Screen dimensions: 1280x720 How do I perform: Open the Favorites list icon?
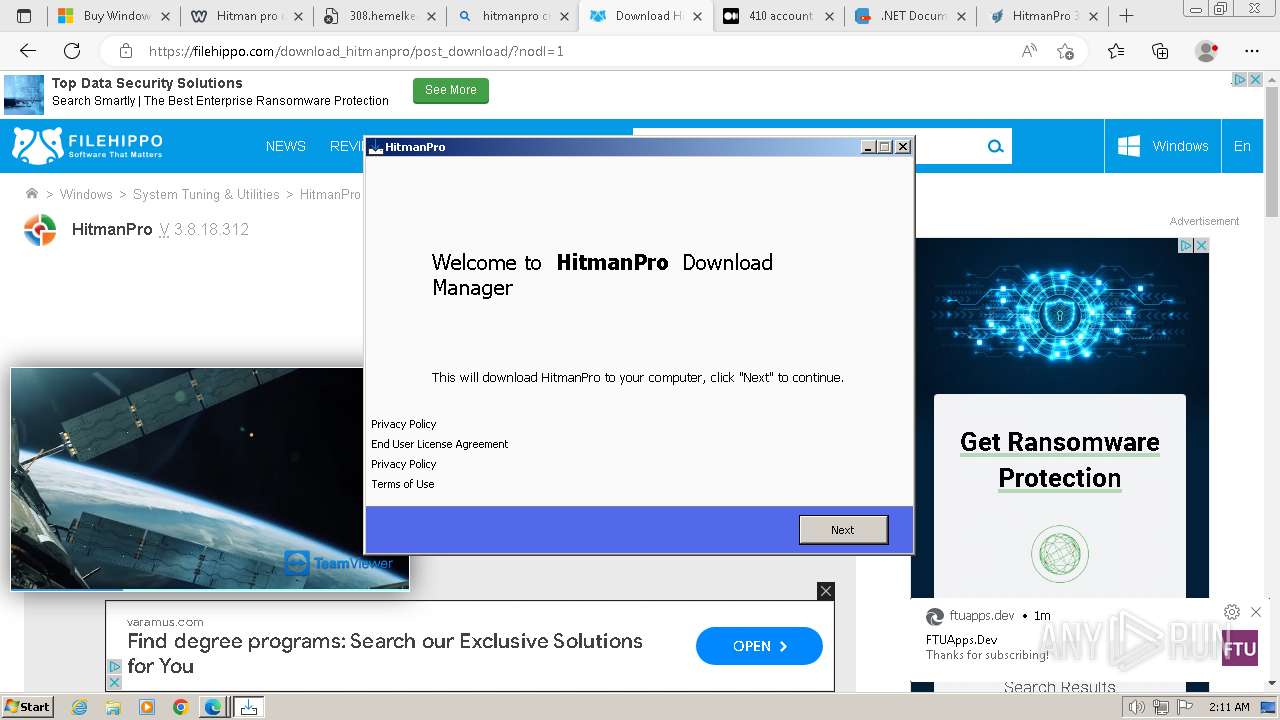[x=1116, y=51]
